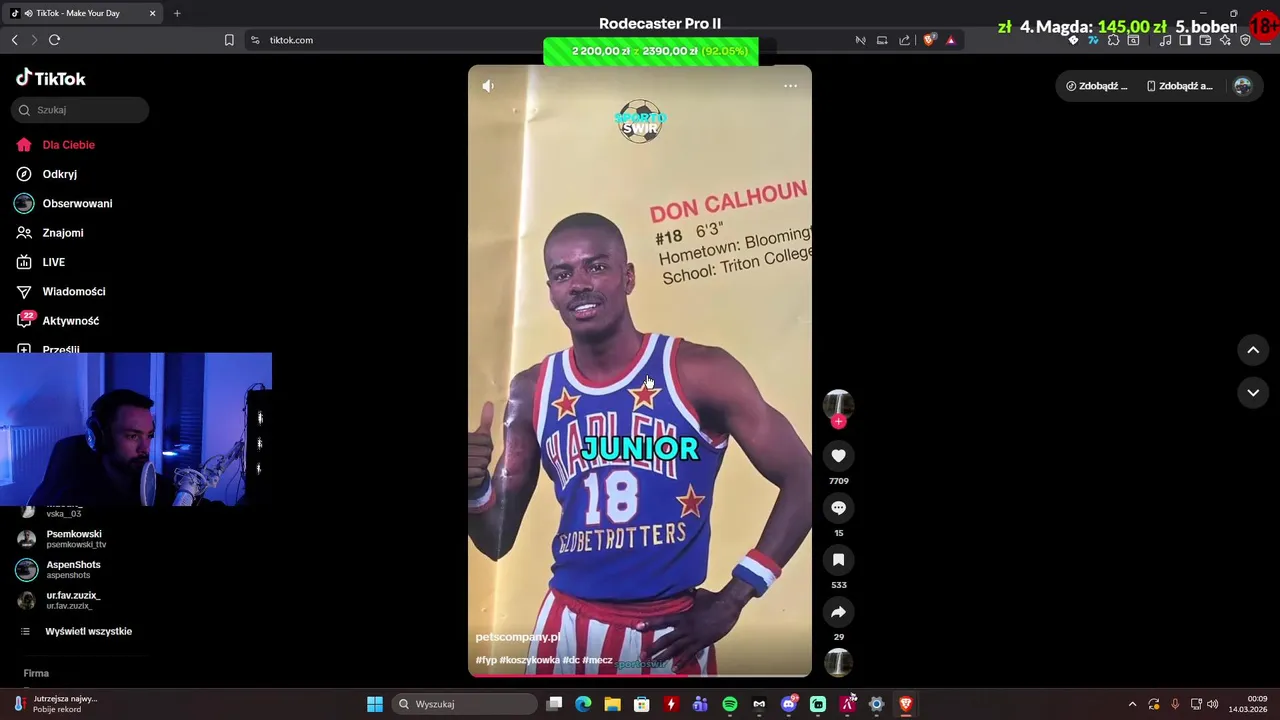The width and height of the screenshot is (1280, 720).
Task: Mute the TikTok video sound
Action: 488,86
